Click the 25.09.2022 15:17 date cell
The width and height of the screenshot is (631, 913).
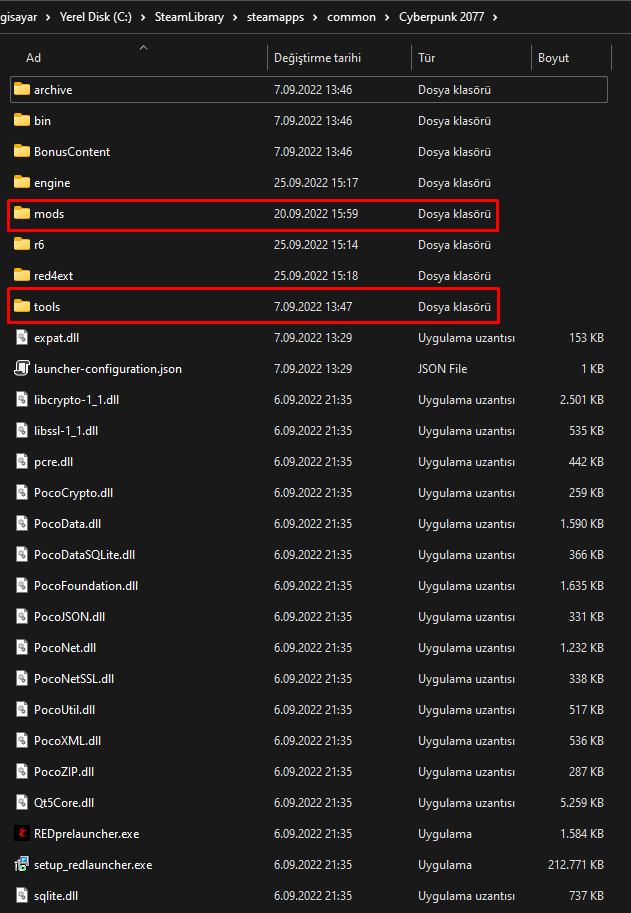[316, 182]
